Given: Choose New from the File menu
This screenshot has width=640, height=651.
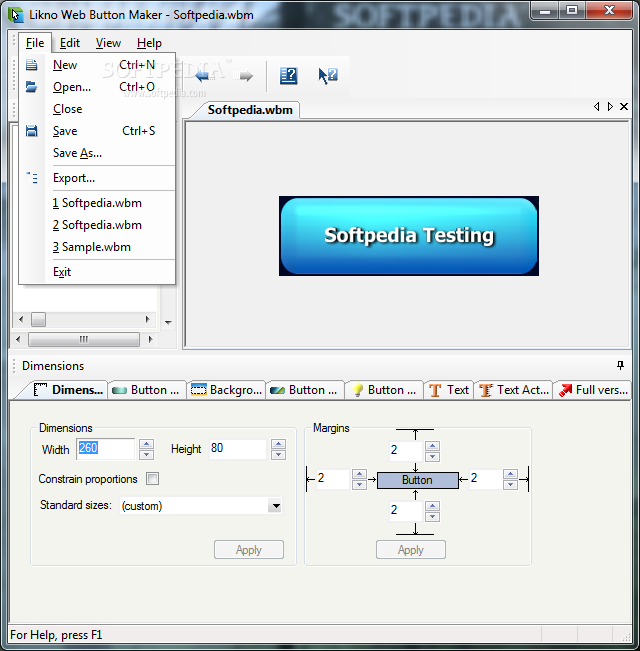Looking at the screenshot, I should [x=97, y=65].
